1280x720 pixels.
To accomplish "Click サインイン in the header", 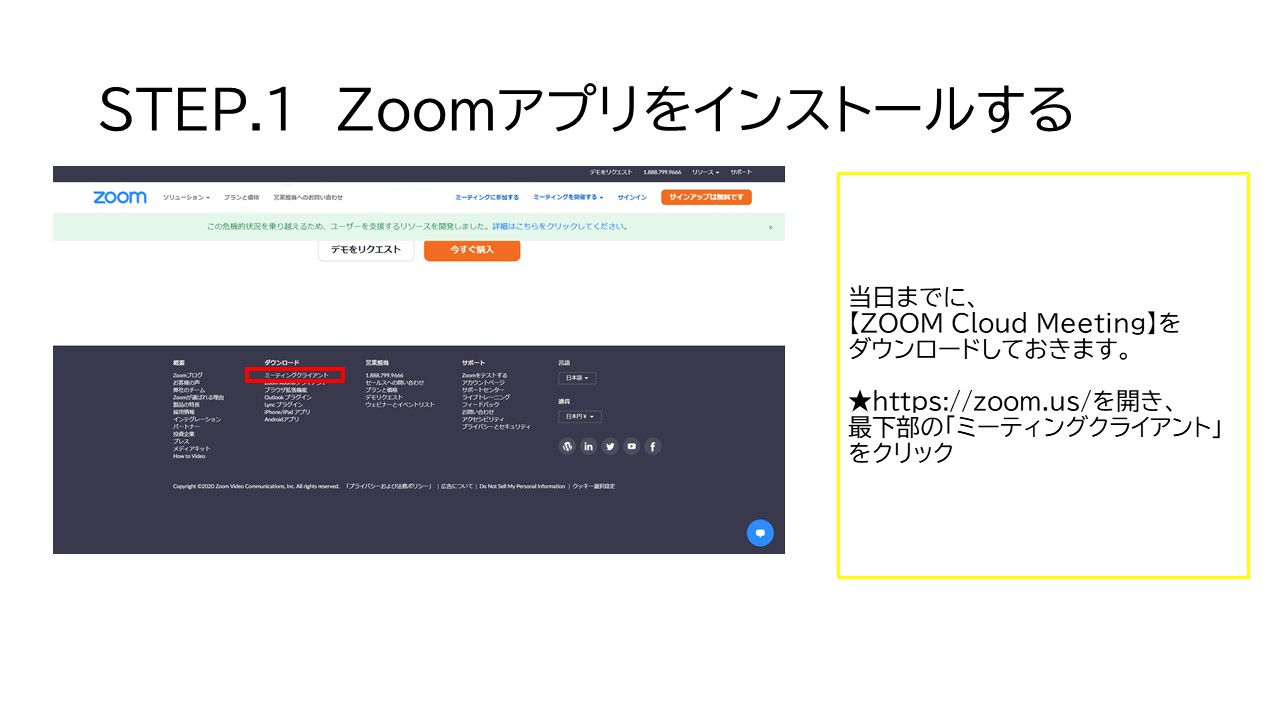I will pos(632,196).
